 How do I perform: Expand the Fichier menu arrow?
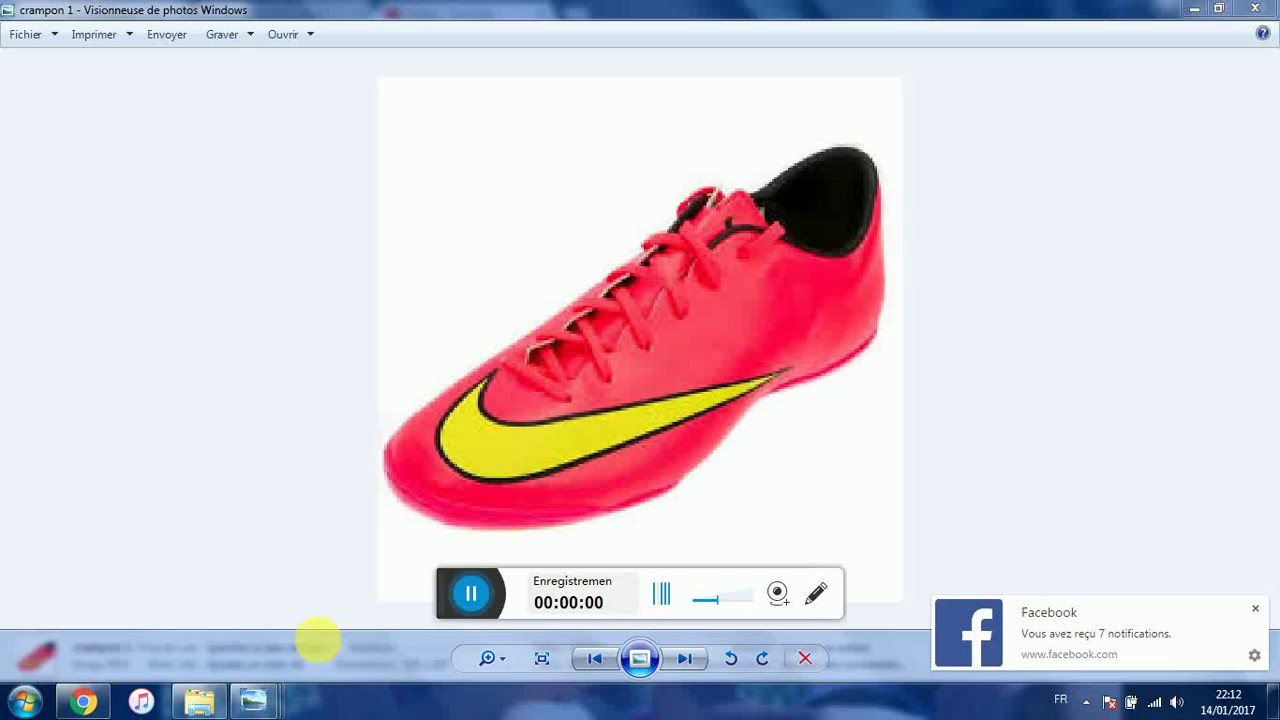pos(54,34)
